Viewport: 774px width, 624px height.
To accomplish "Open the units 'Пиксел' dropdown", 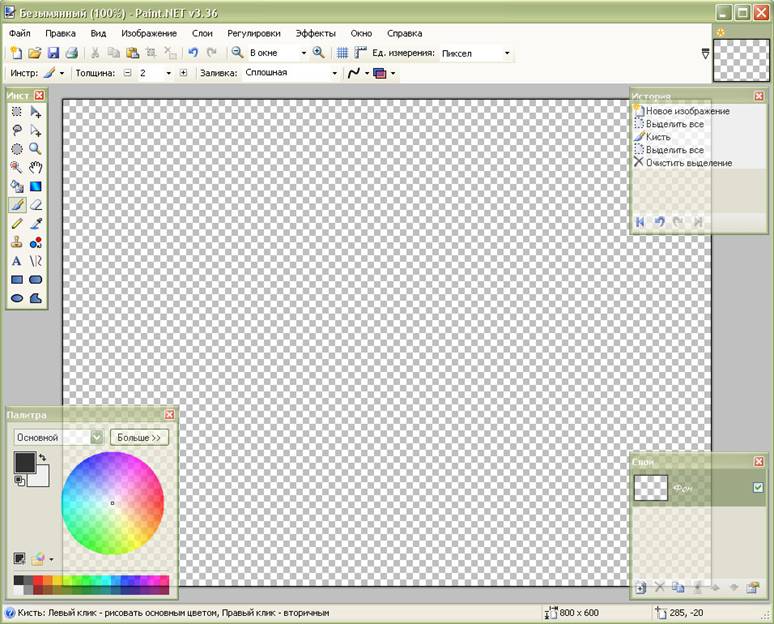I will 507,53.
